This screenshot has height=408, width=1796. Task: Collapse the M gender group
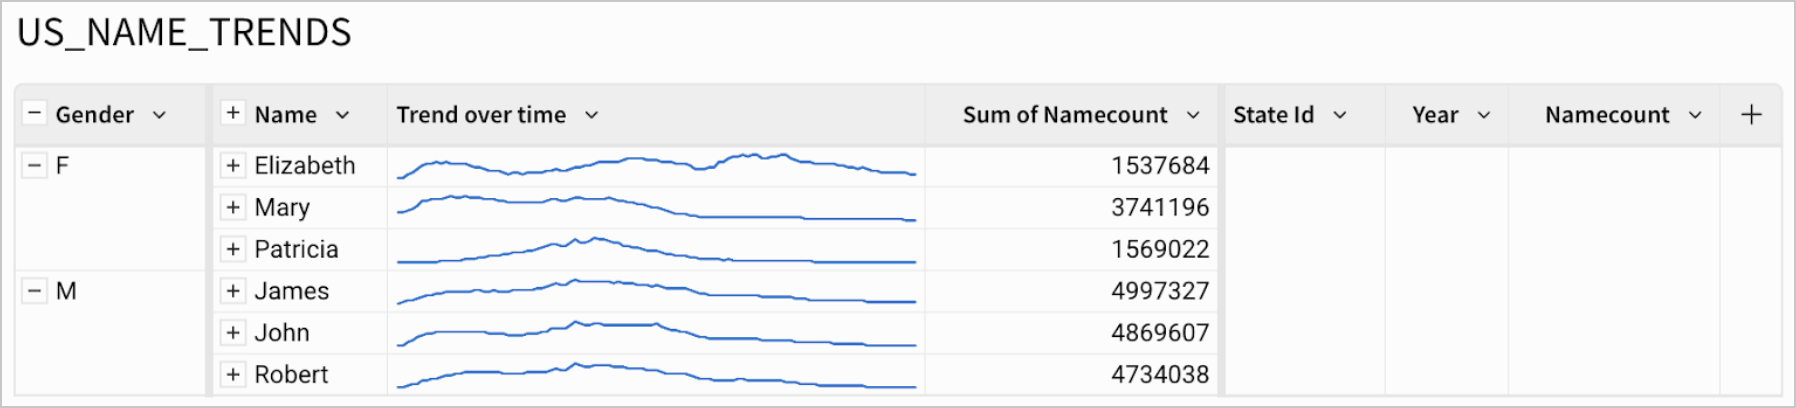[35, 291]
